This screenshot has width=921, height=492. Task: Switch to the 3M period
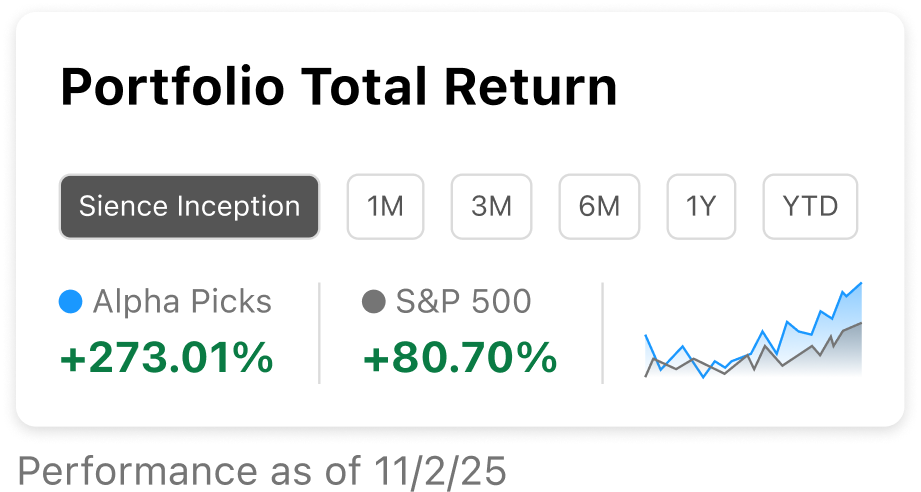(491, 207)
